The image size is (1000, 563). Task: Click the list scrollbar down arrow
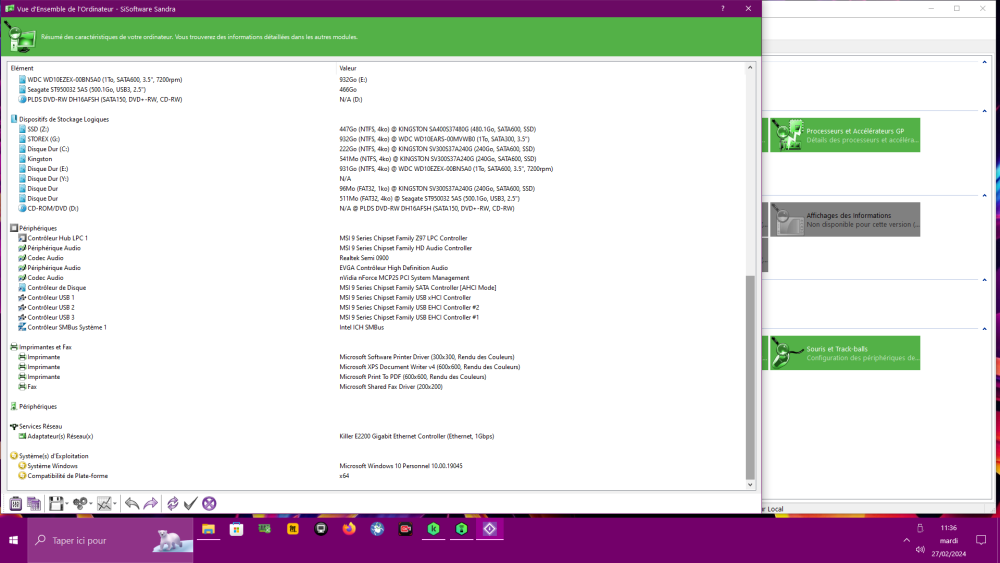[x=750, y=485]
